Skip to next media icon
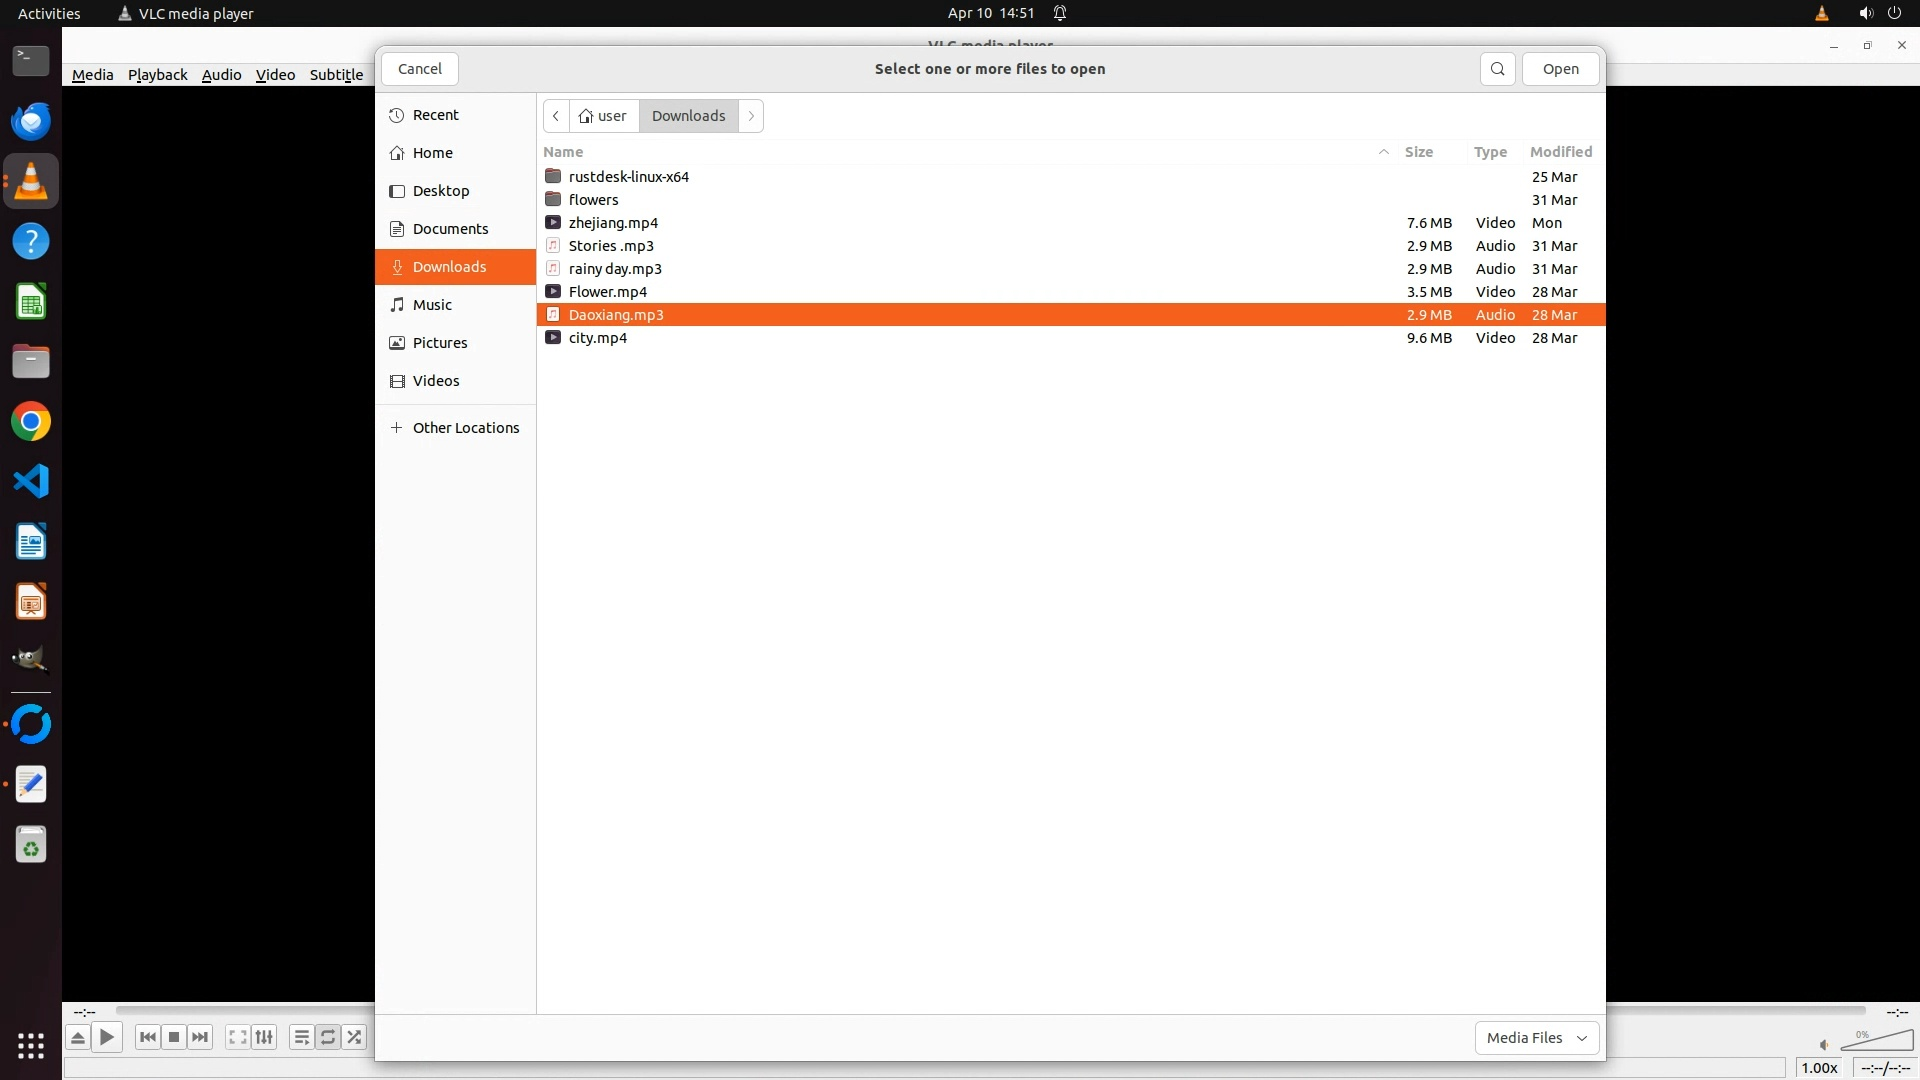The height and width of the screenshot is (1080, 1920). [x=200, y=1037]
